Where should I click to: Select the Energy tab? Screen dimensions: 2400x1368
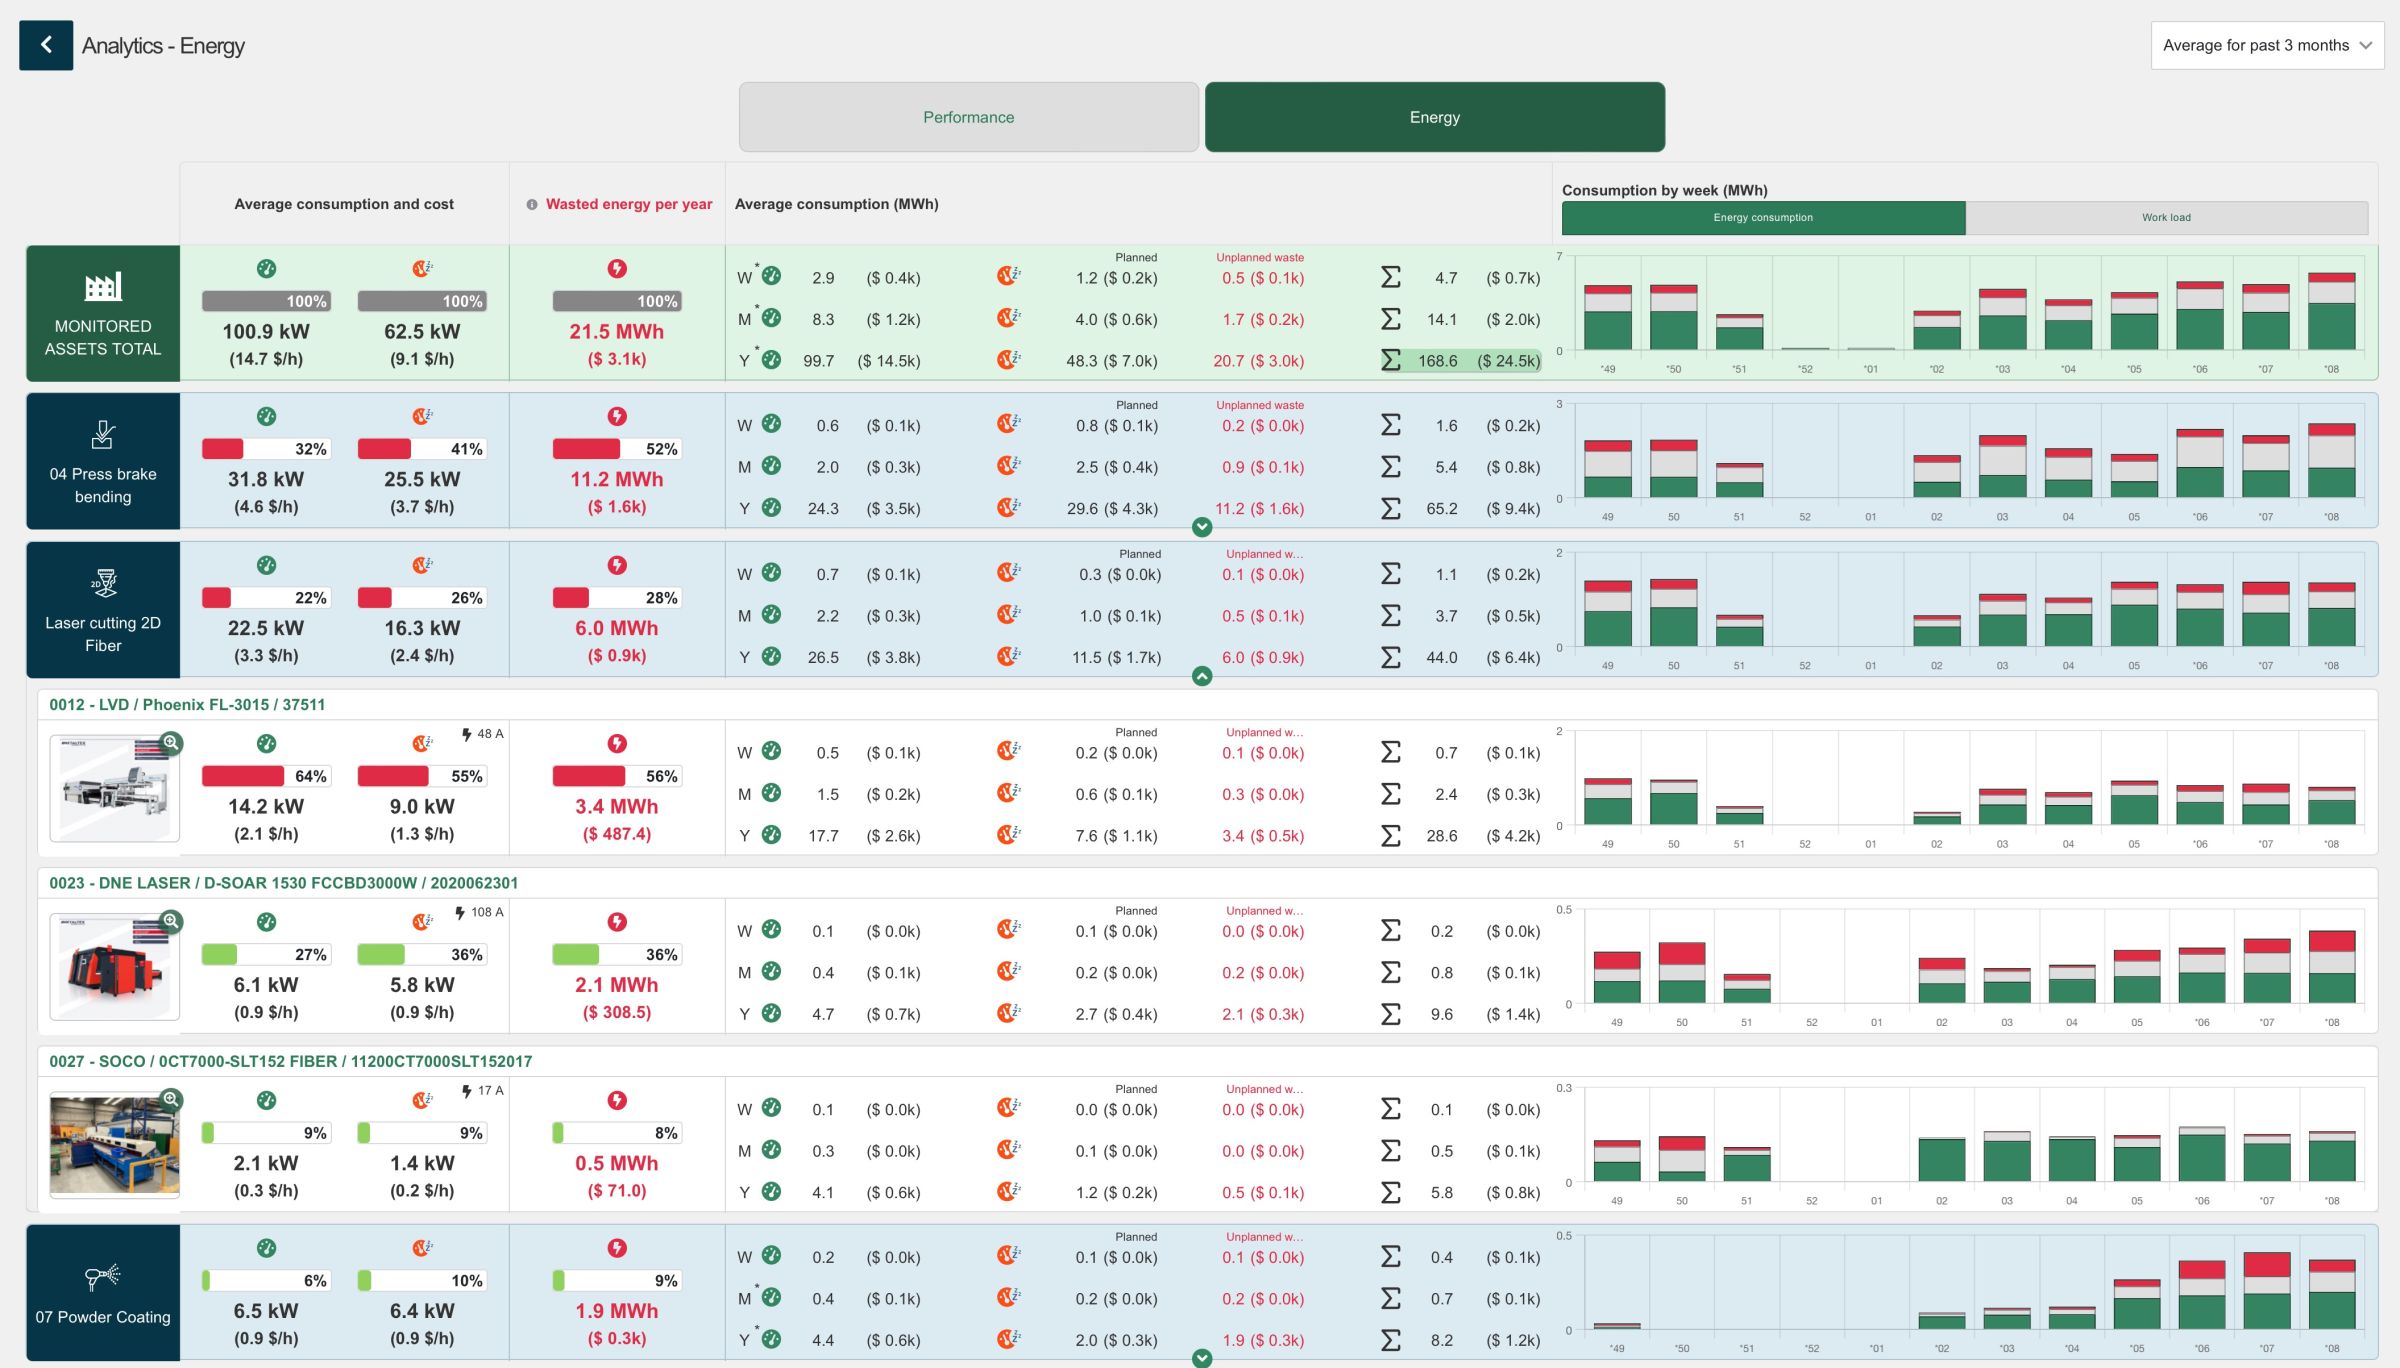point(1434,117)
